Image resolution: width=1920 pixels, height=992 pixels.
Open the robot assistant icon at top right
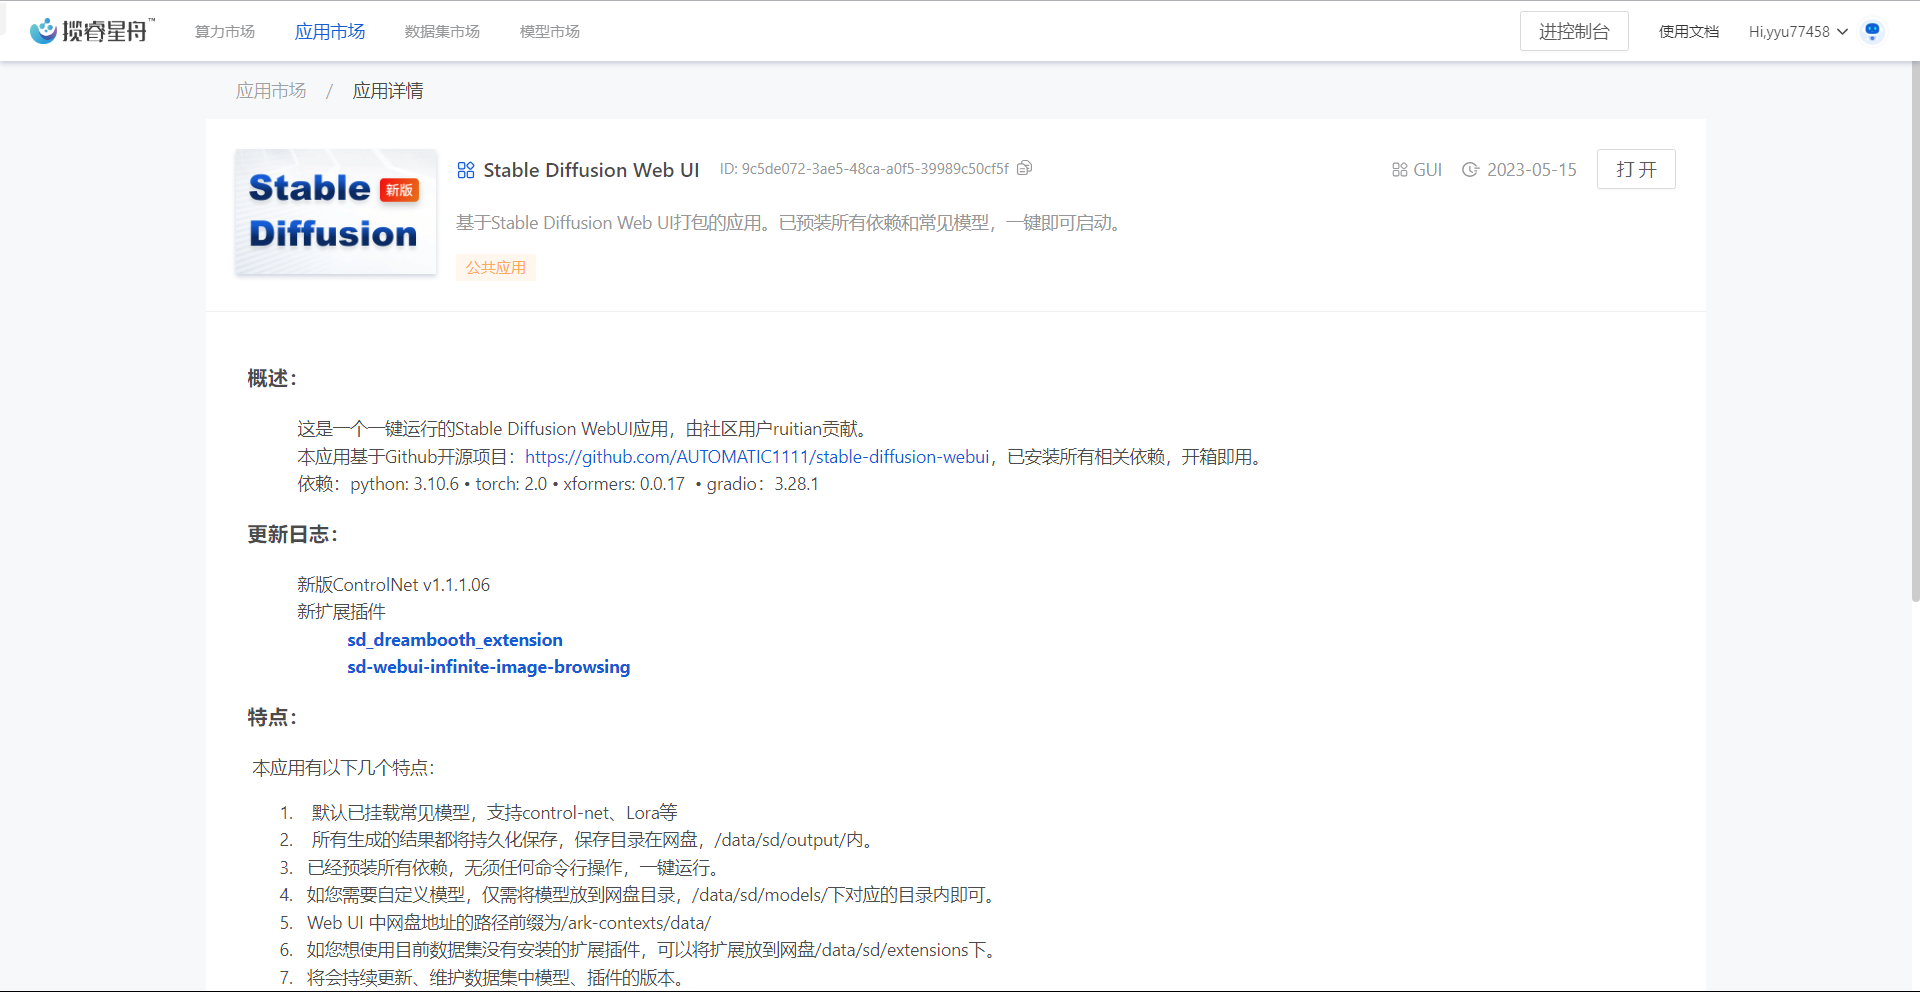[1873, 30]
